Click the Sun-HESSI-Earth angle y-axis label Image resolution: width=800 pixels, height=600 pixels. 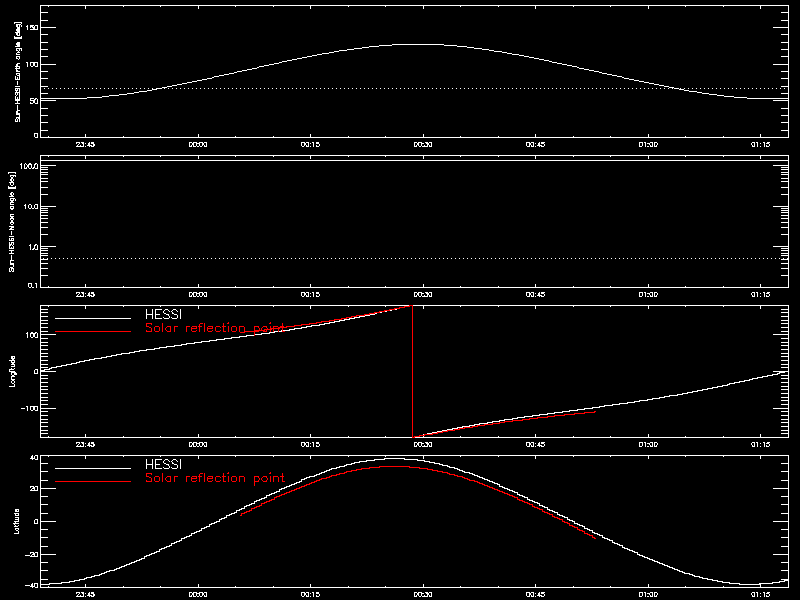click(x=18, y=72)
